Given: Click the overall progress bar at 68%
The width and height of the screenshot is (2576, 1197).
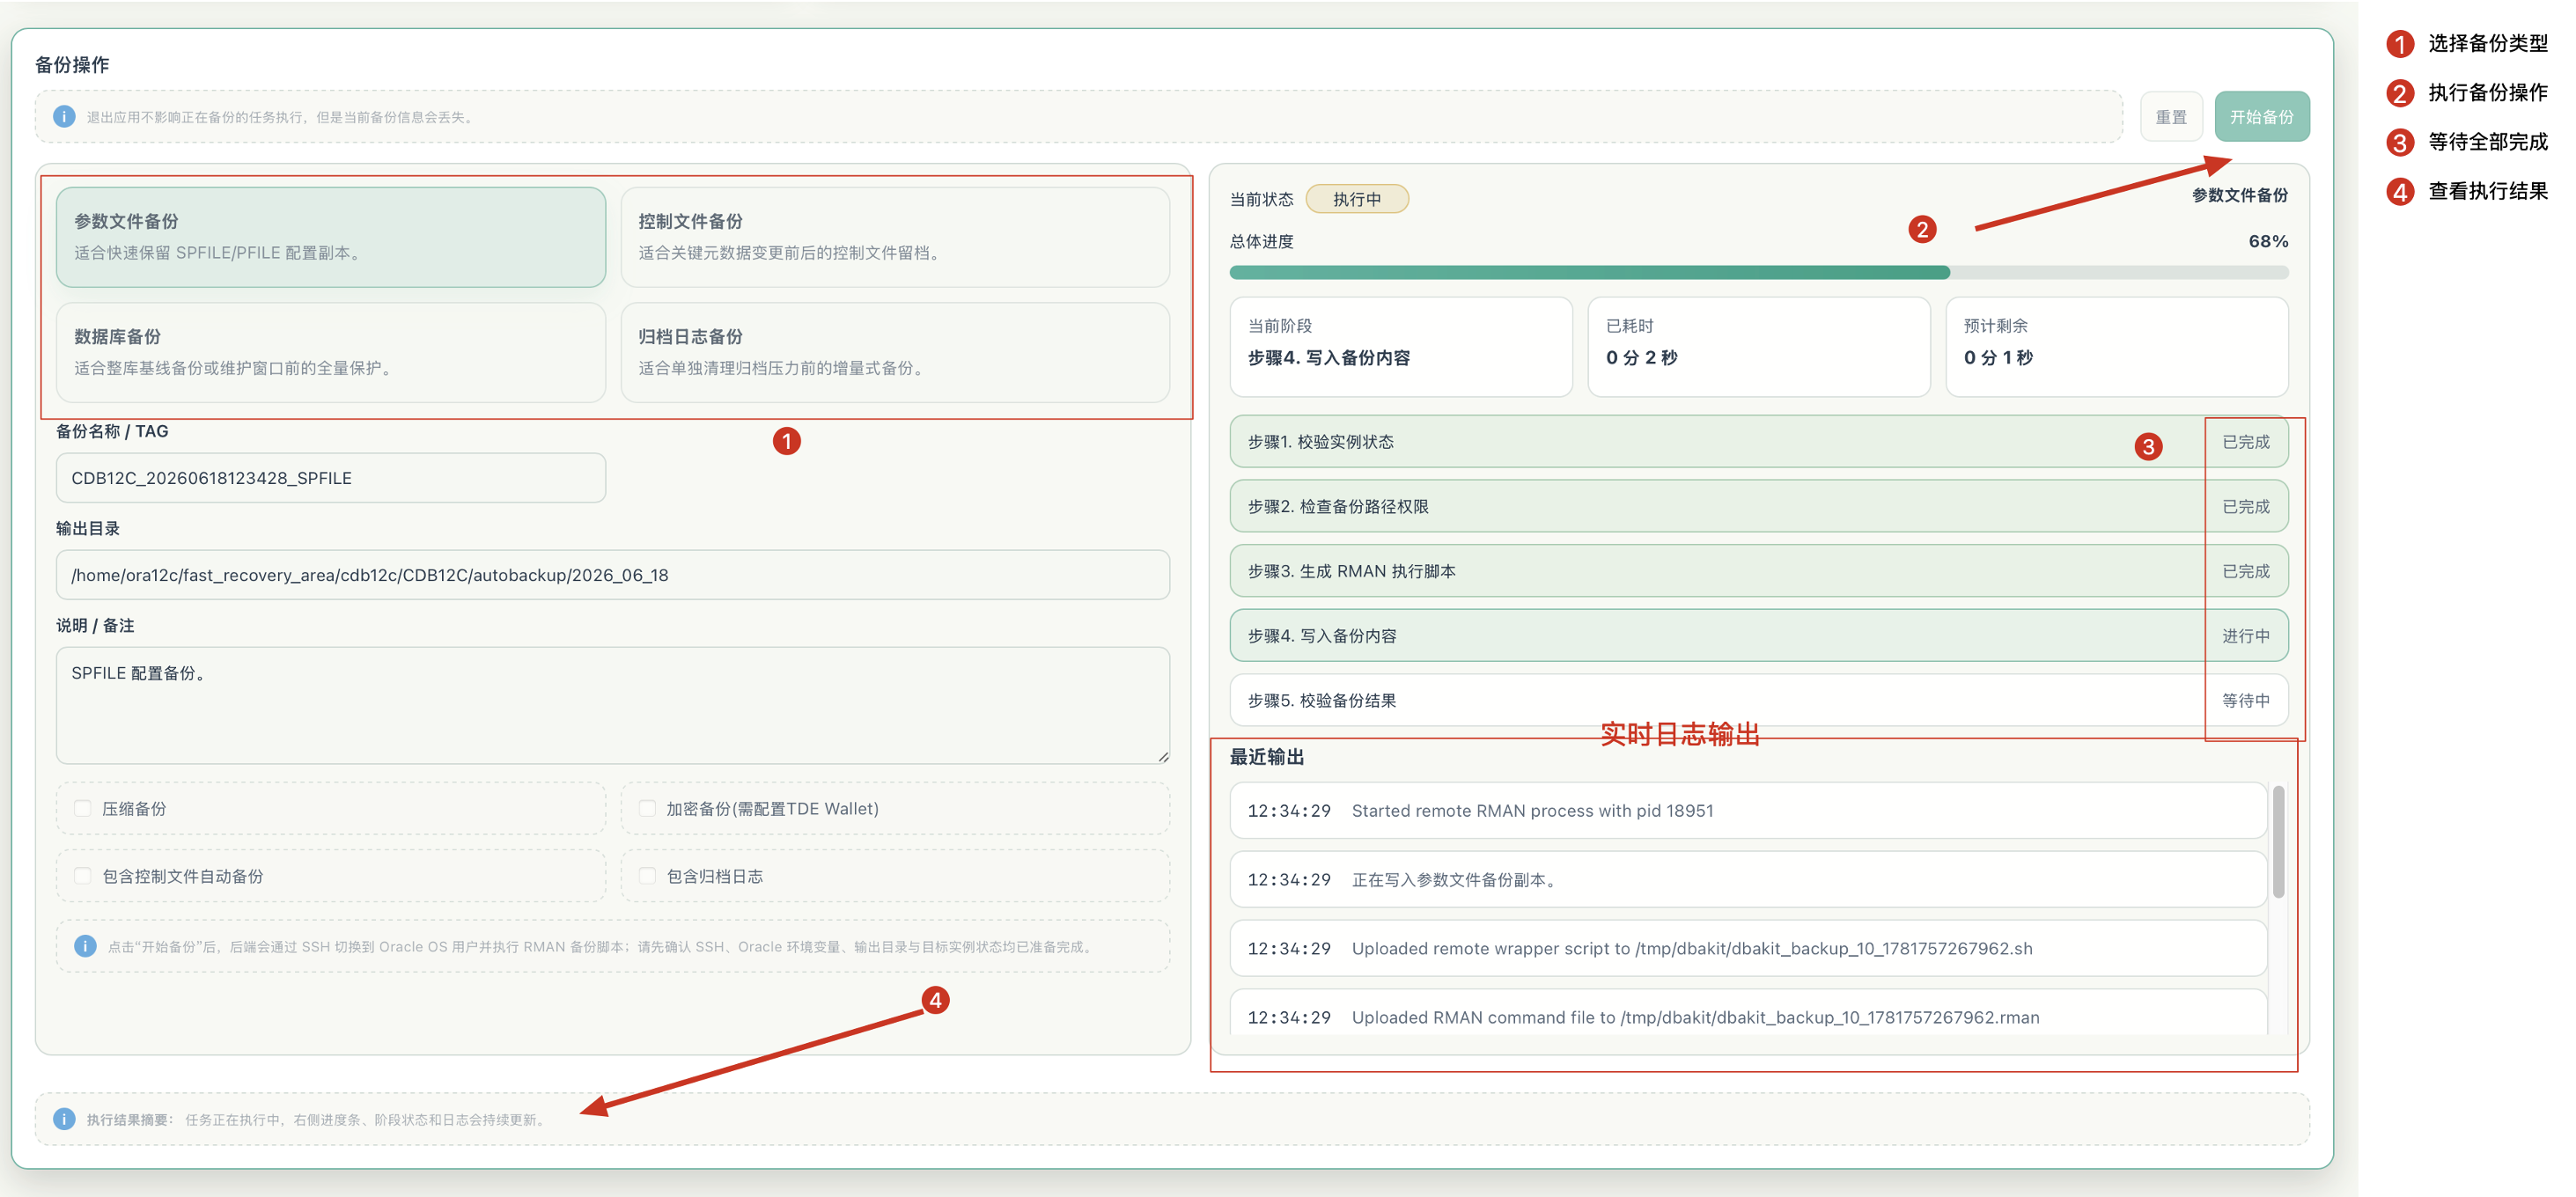Looking at the screenshot, I should (x=1759, y=272).
